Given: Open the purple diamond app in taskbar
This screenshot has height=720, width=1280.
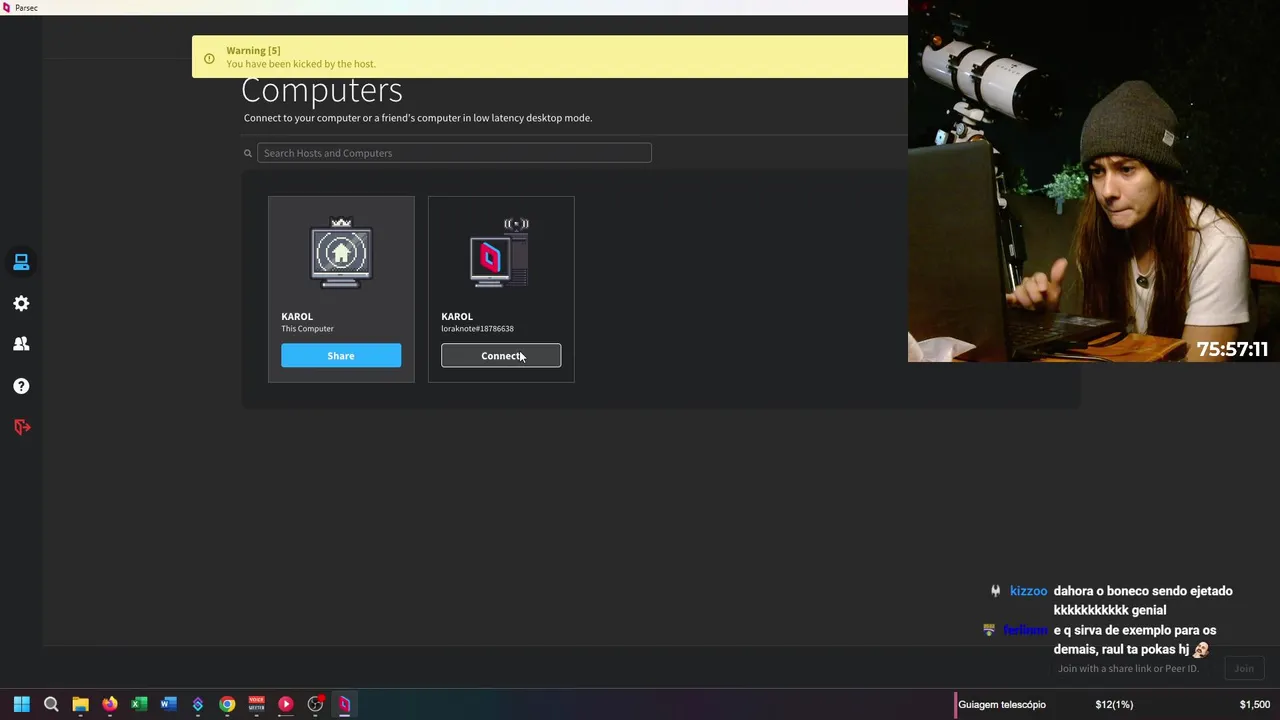Looking at the screenshot, I should (198, 704).
